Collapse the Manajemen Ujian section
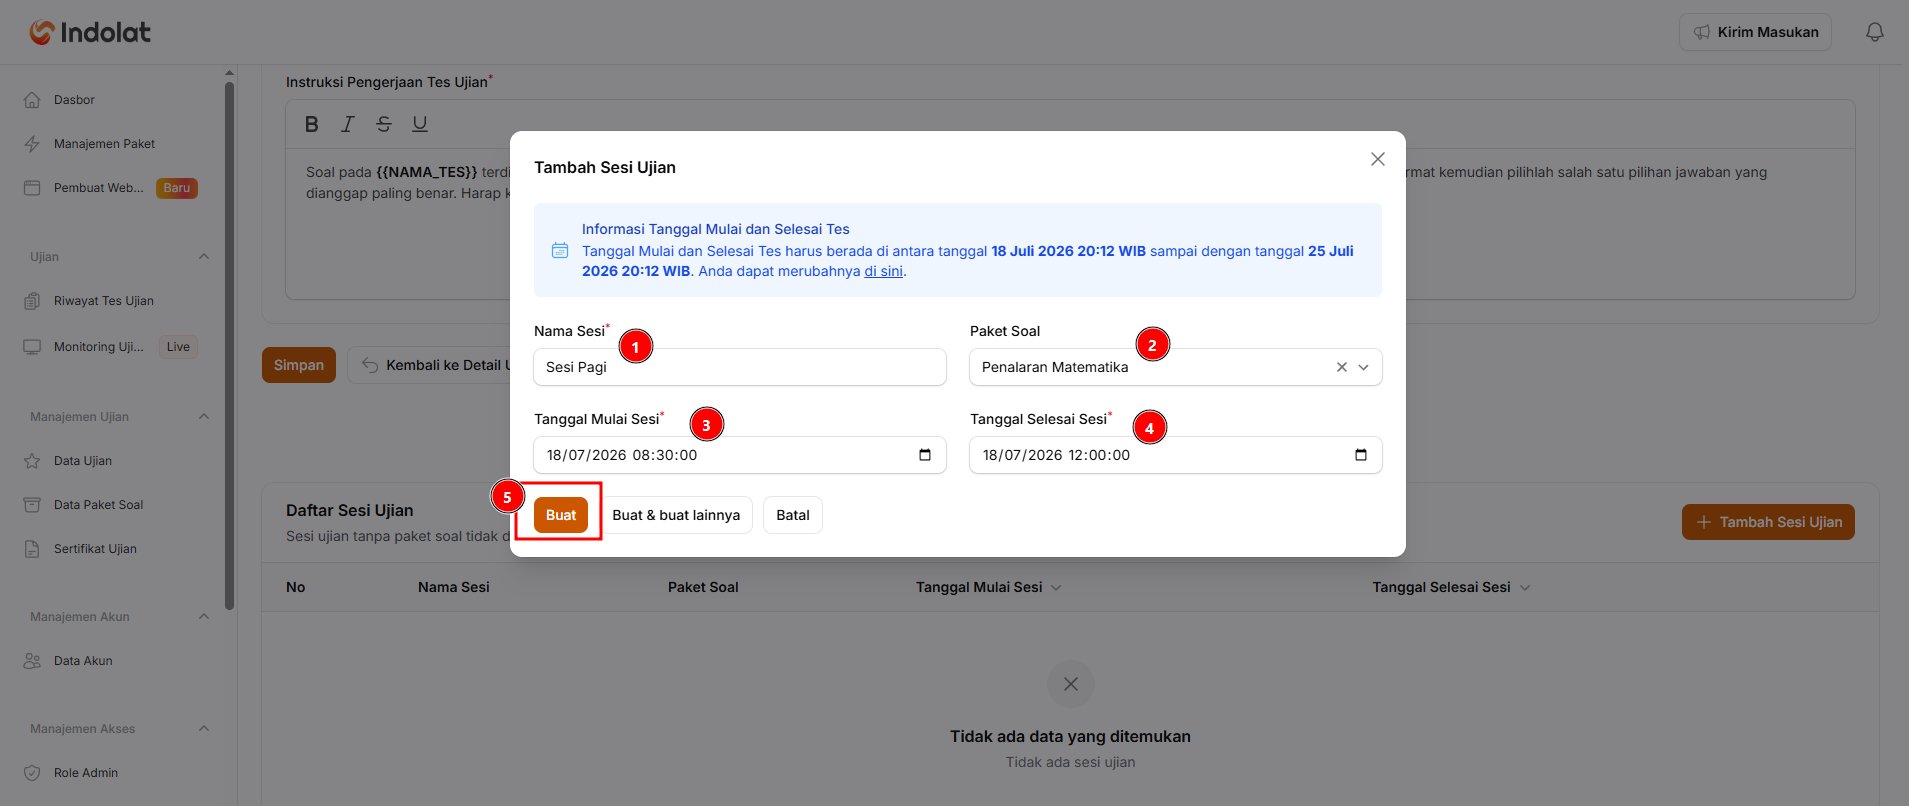 (x=204, y=417)
